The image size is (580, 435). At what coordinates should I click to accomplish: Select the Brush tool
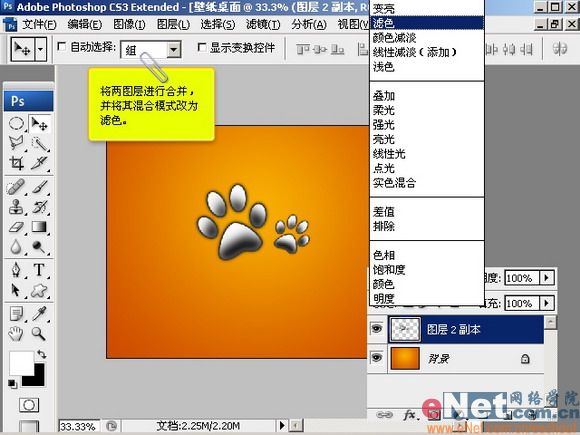39,187
